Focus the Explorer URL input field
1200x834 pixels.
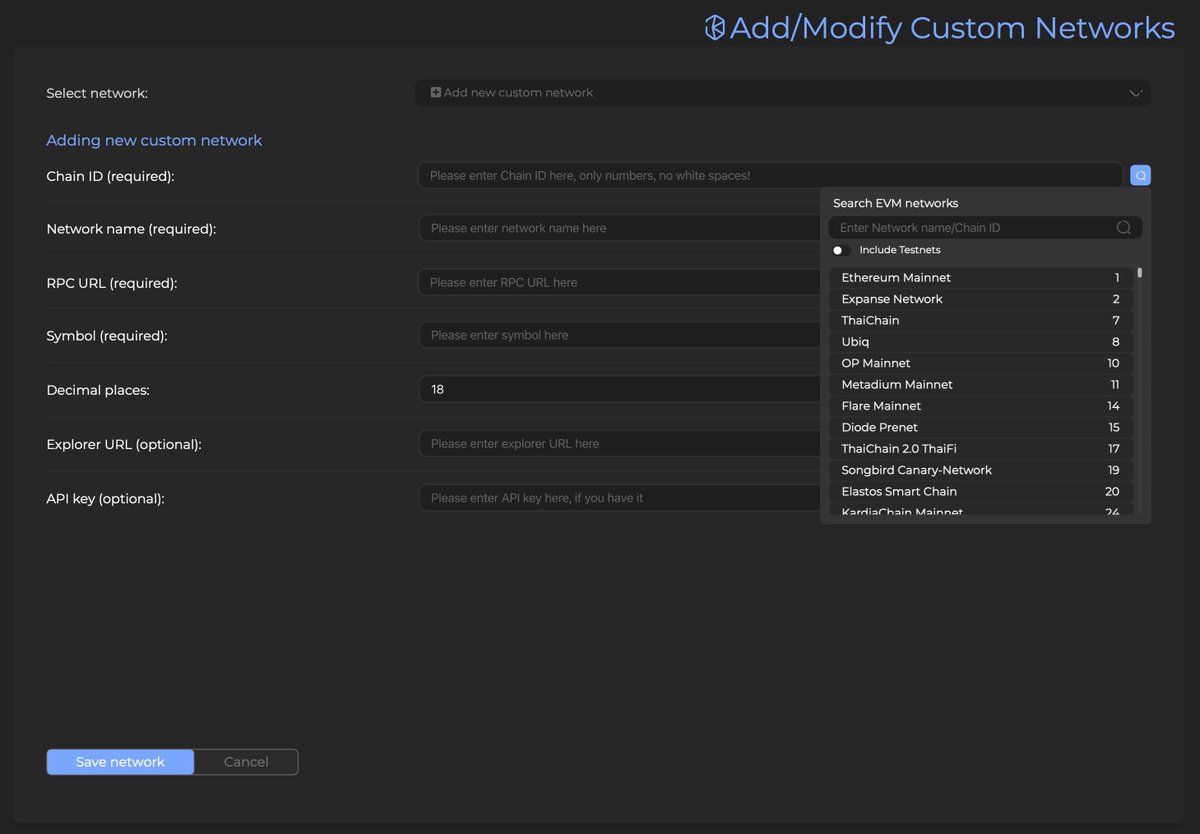click(620, 443)
